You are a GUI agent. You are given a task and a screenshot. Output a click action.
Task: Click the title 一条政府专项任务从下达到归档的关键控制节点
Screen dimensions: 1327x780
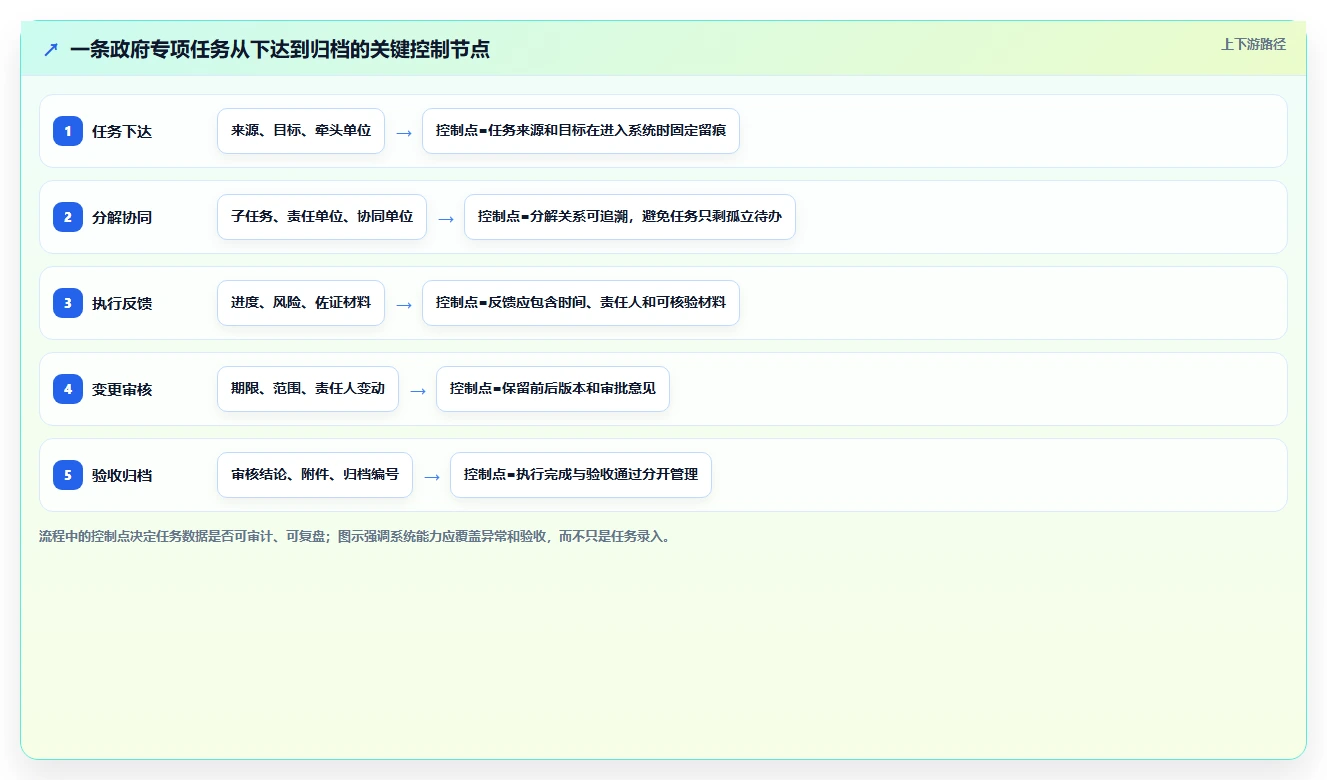280,49
